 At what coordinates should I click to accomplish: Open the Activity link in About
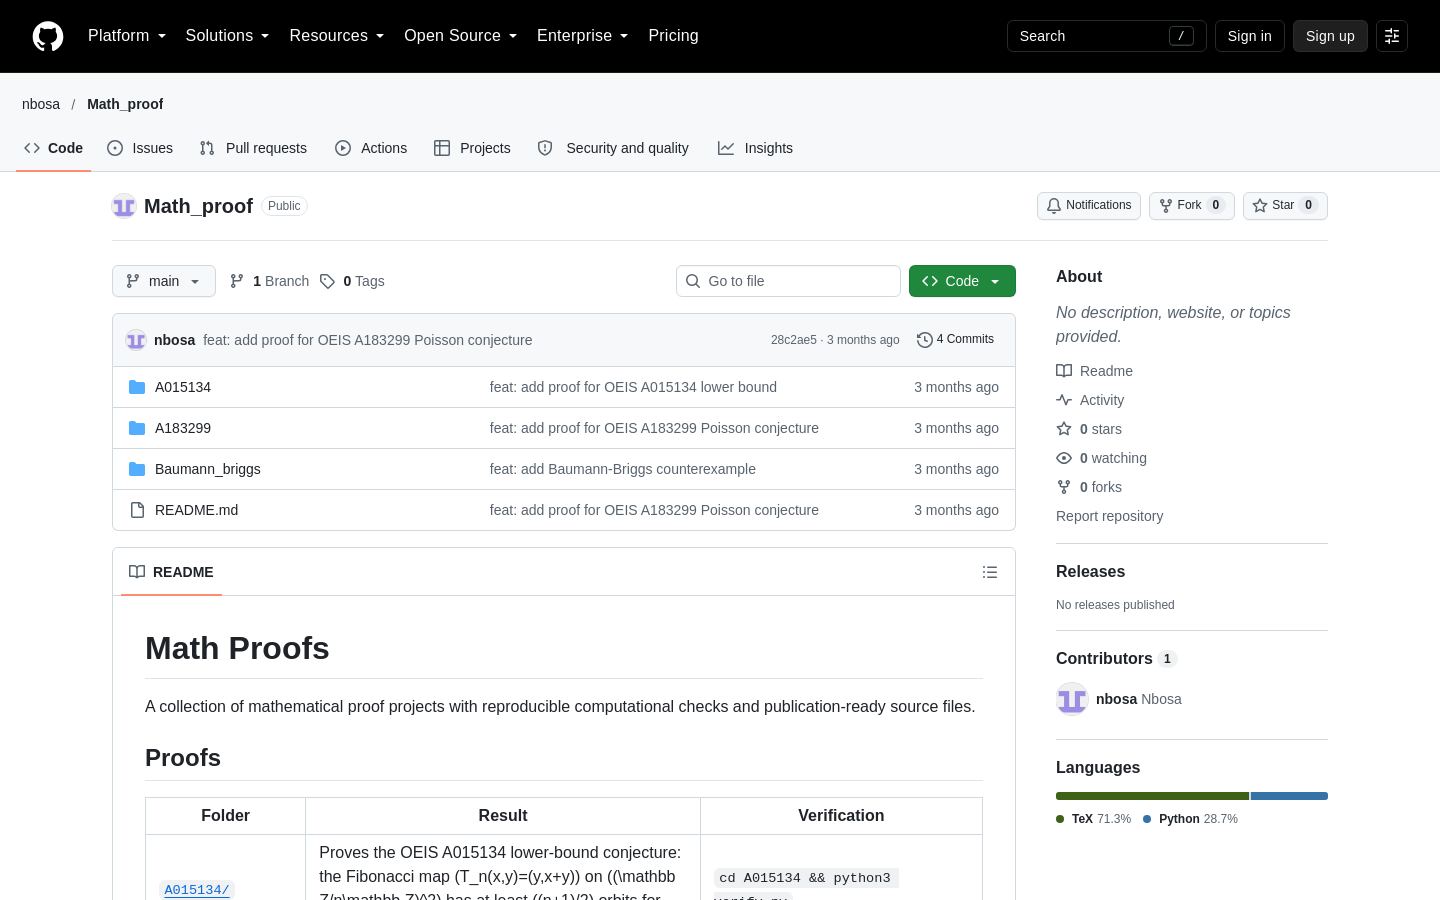tap(1090, 400)
